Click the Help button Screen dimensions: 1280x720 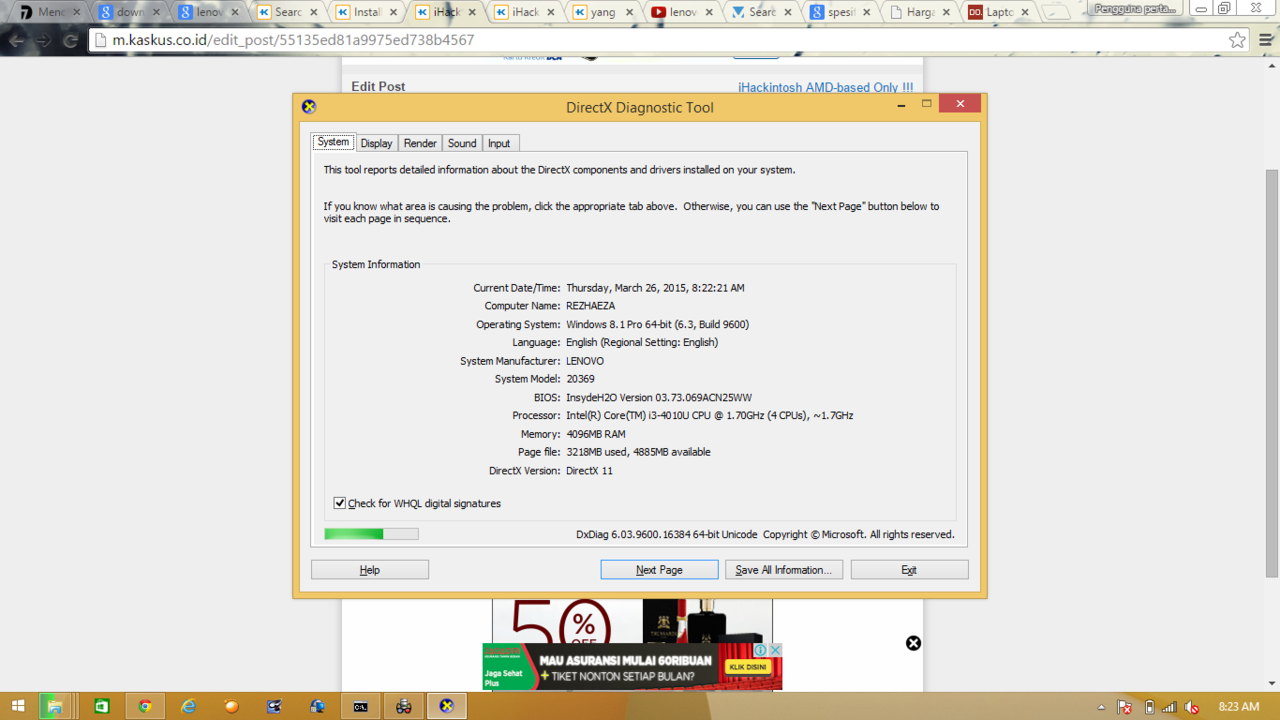(x=370, y=570)
